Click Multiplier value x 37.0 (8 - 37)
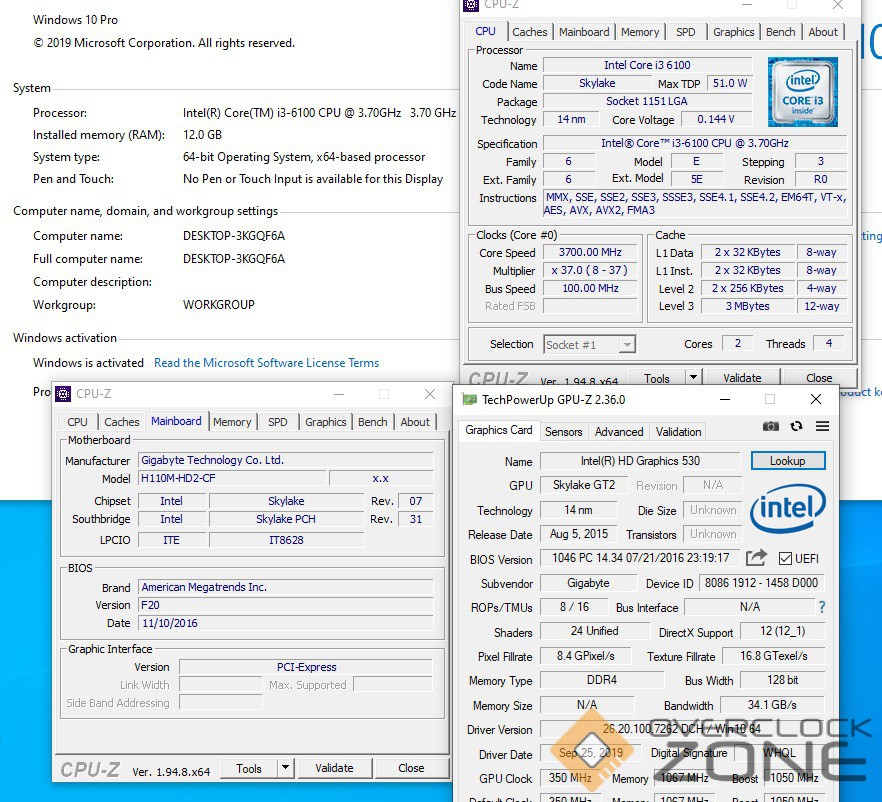Viewport: 882px width, 802px height. coord(590,270)
